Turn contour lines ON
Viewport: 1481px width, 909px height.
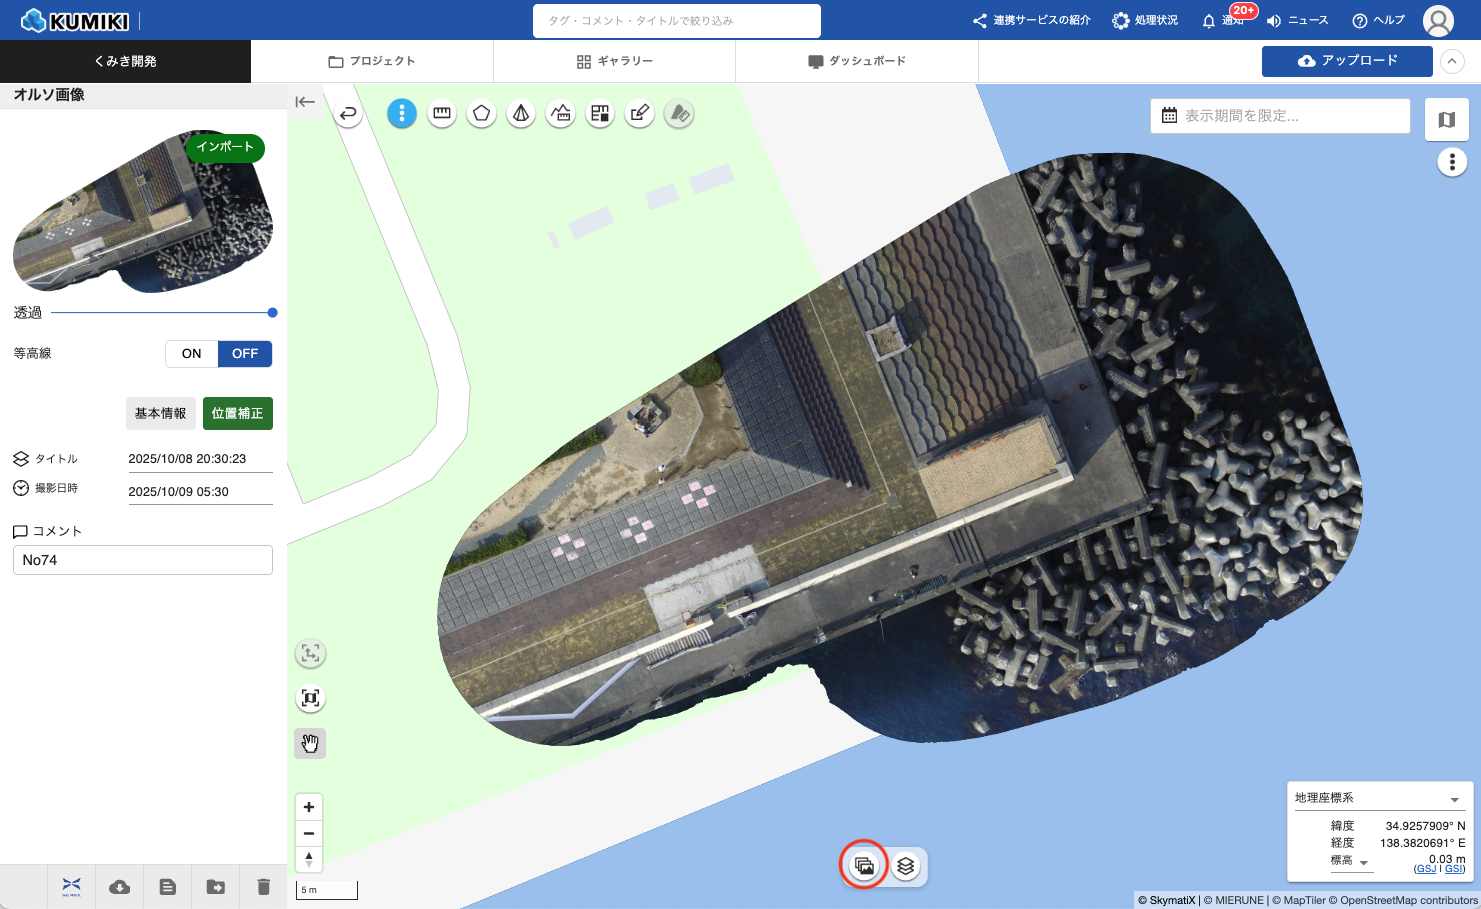click(x=192, y=354)
